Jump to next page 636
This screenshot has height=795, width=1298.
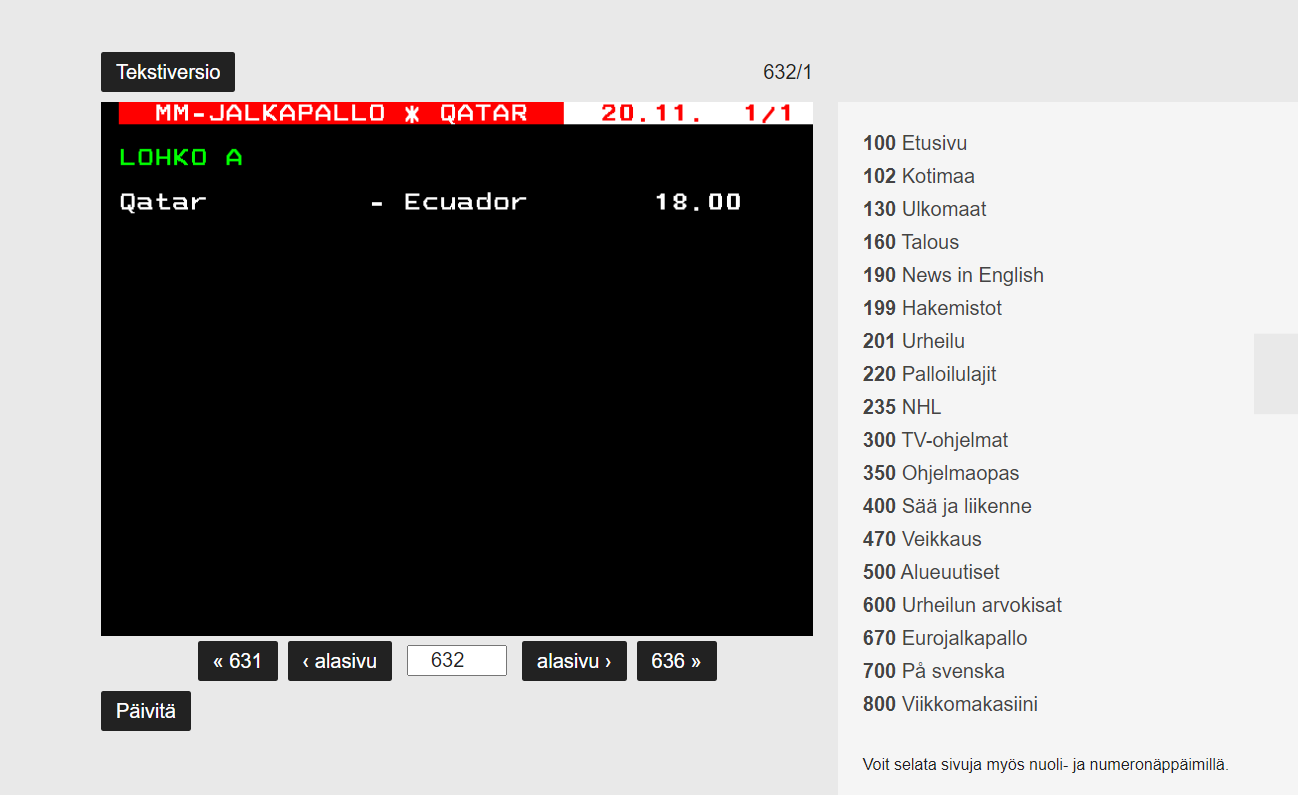tap(677, 661)
